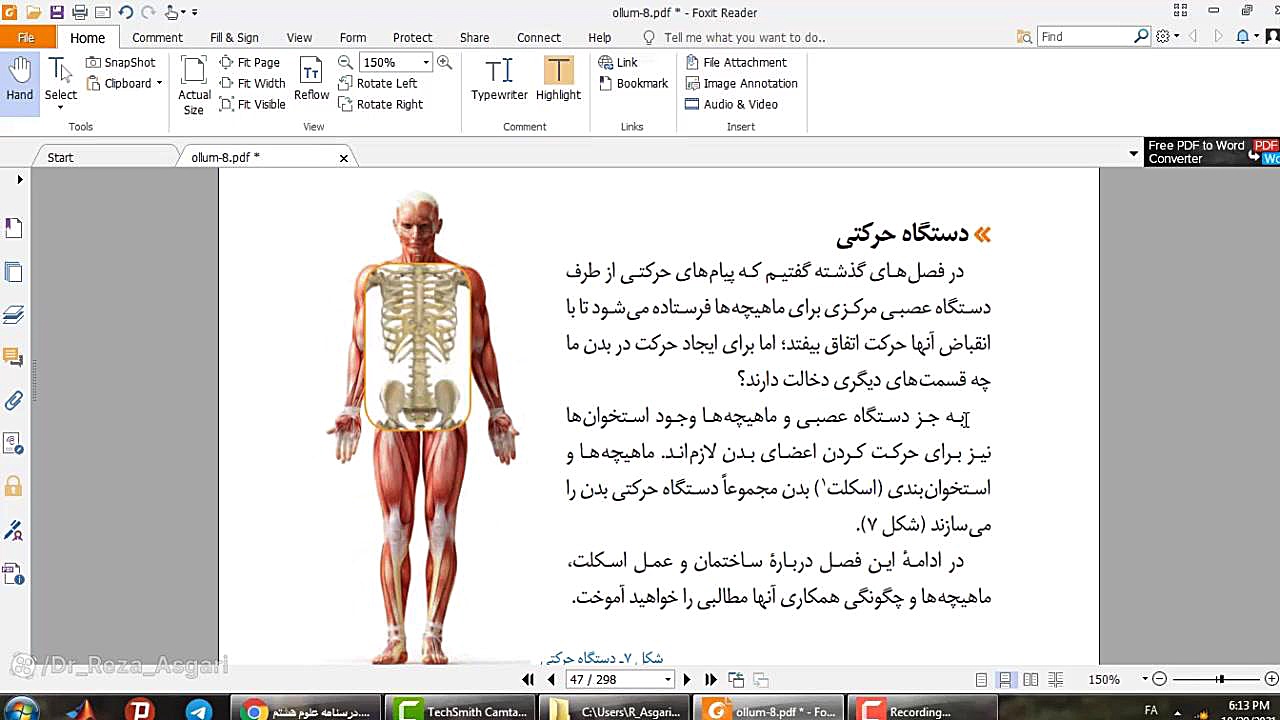Select the Hand tool
The height and width of the screenshot is (720, 1280).
point(19,80)
